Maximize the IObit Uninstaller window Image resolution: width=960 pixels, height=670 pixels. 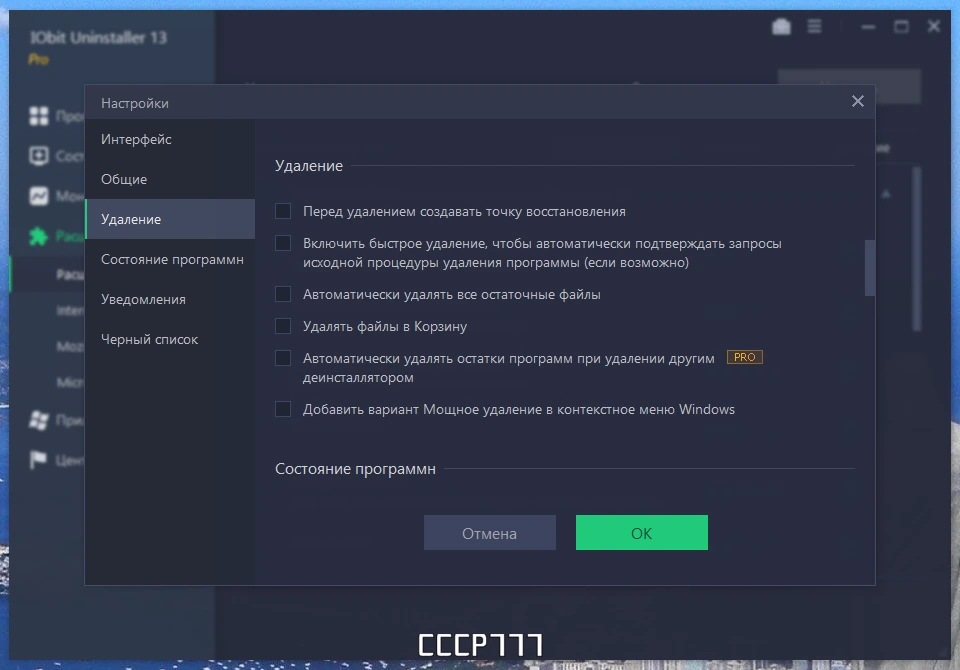(901, 26)
